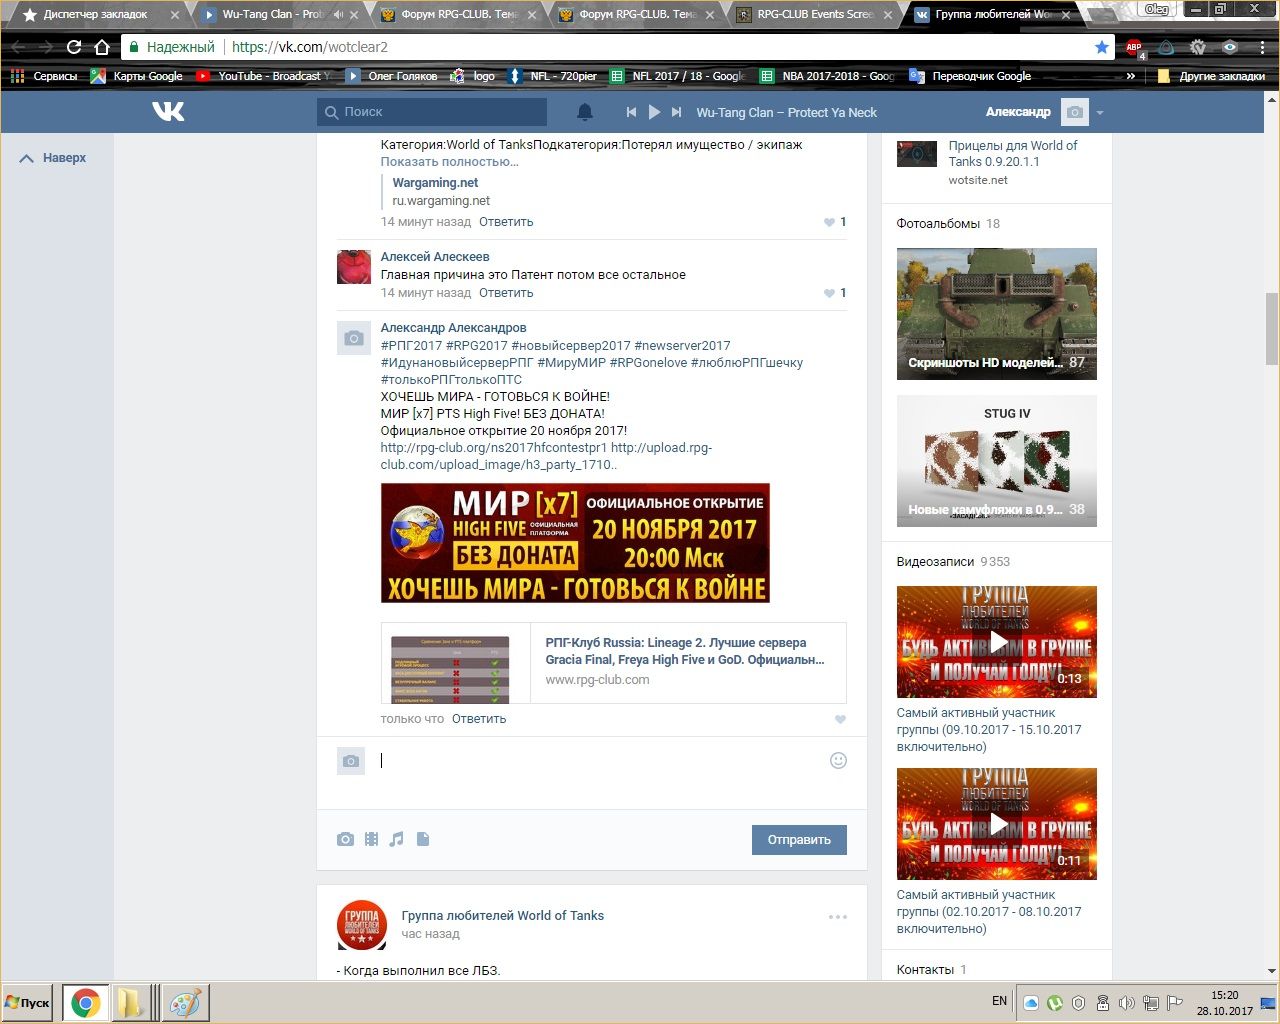The image size is (1280, 1024).
Task: Play the Wu-Tang Clan track
Action: pyautogui.click(x=654, y=112)
